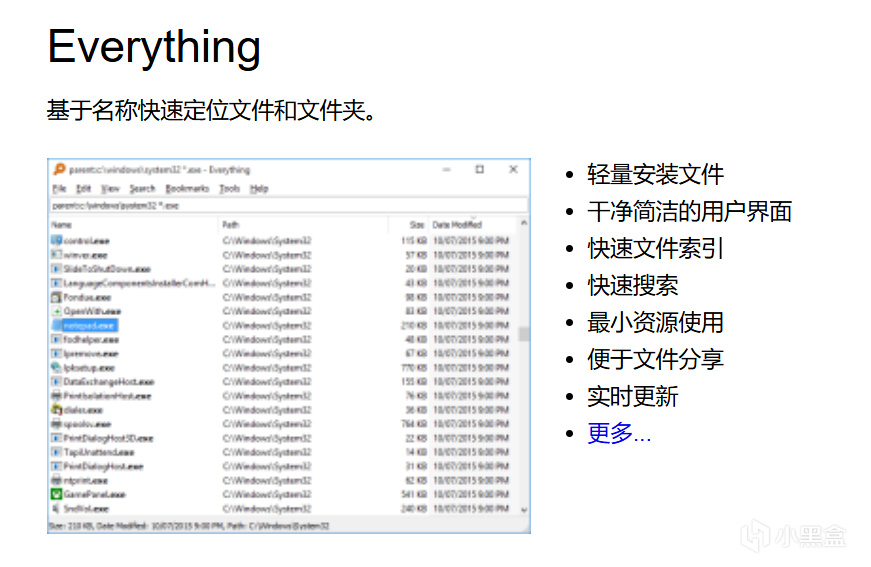Image resolution: width=871 pixels, height=567 pixels.
Task: Click the date cell in the SndVol.exe row
Action: coord(471,509)
